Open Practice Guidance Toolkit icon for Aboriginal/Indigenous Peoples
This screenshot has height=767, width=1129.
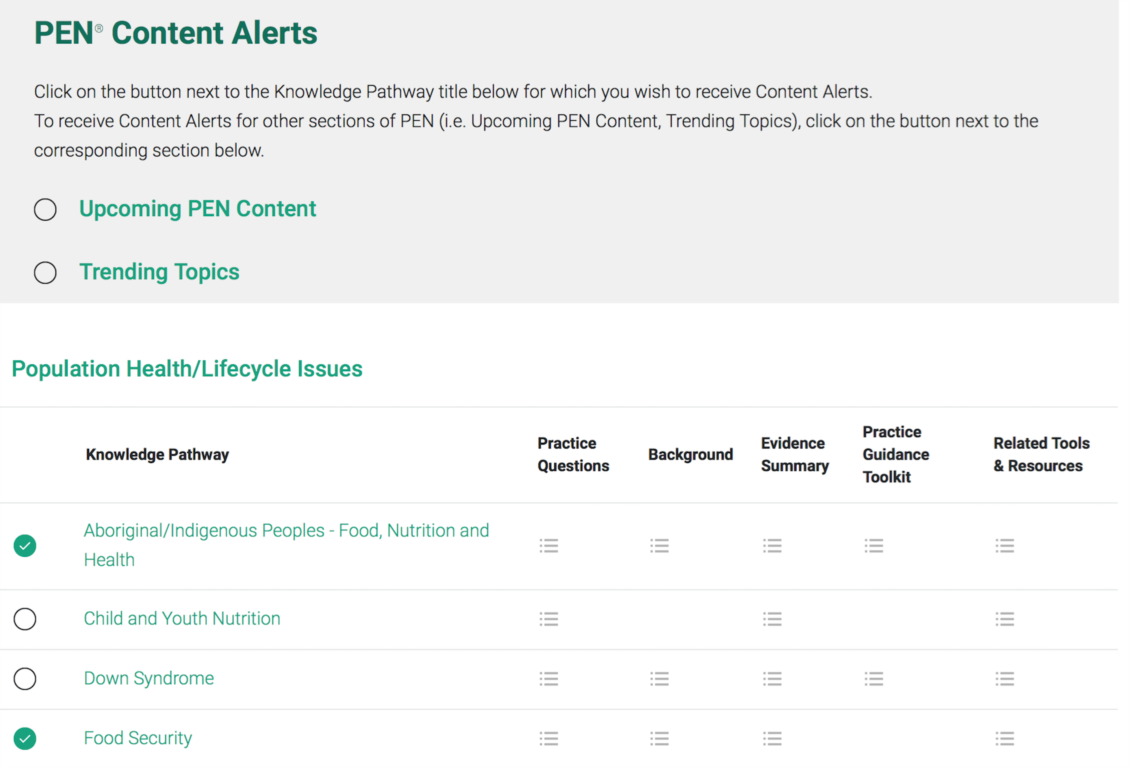tap(873, 546)
